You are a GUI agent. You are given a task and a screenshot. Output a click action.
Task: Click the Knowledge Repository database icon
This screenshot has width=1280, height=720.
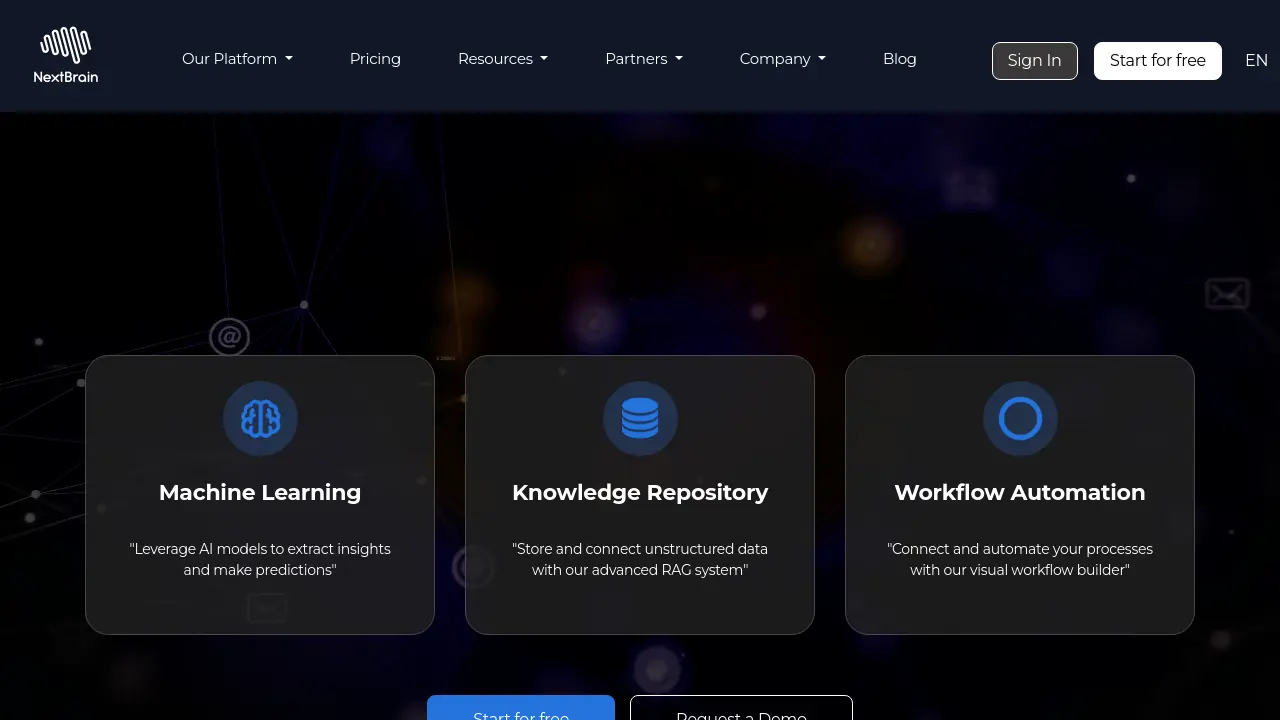pyautogui.click(x=640, y=418)
